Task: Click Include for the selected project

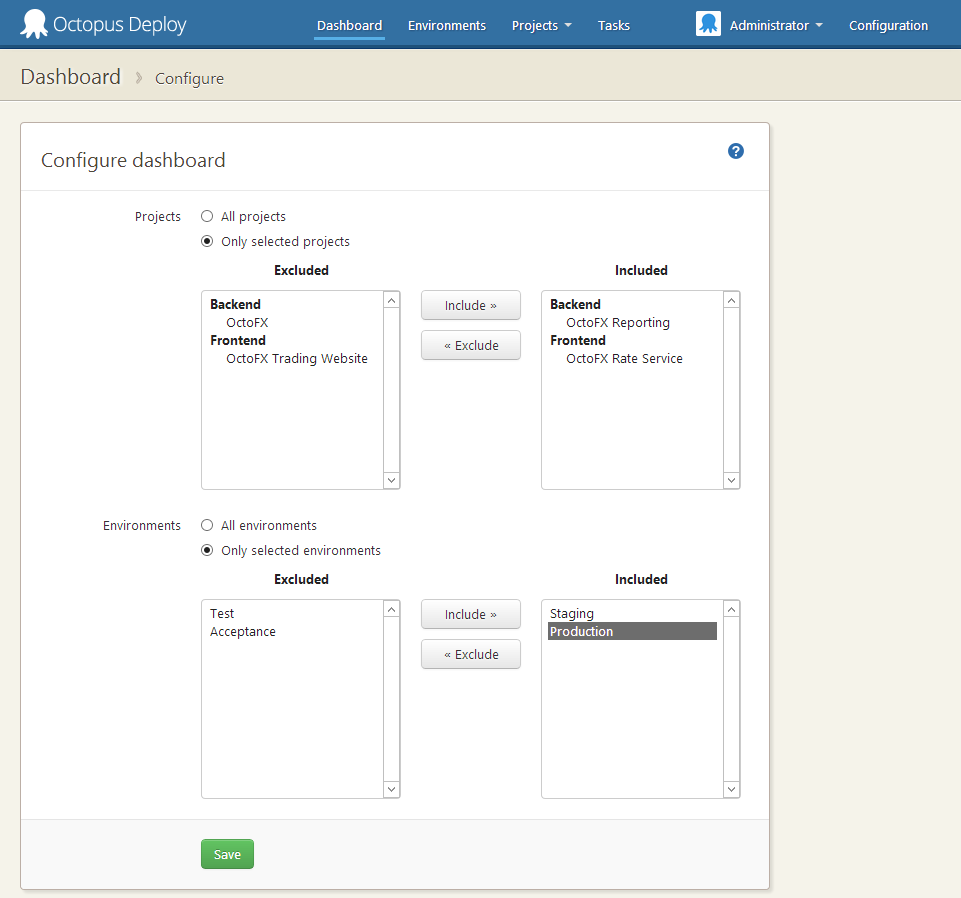Action: (470, 305)
